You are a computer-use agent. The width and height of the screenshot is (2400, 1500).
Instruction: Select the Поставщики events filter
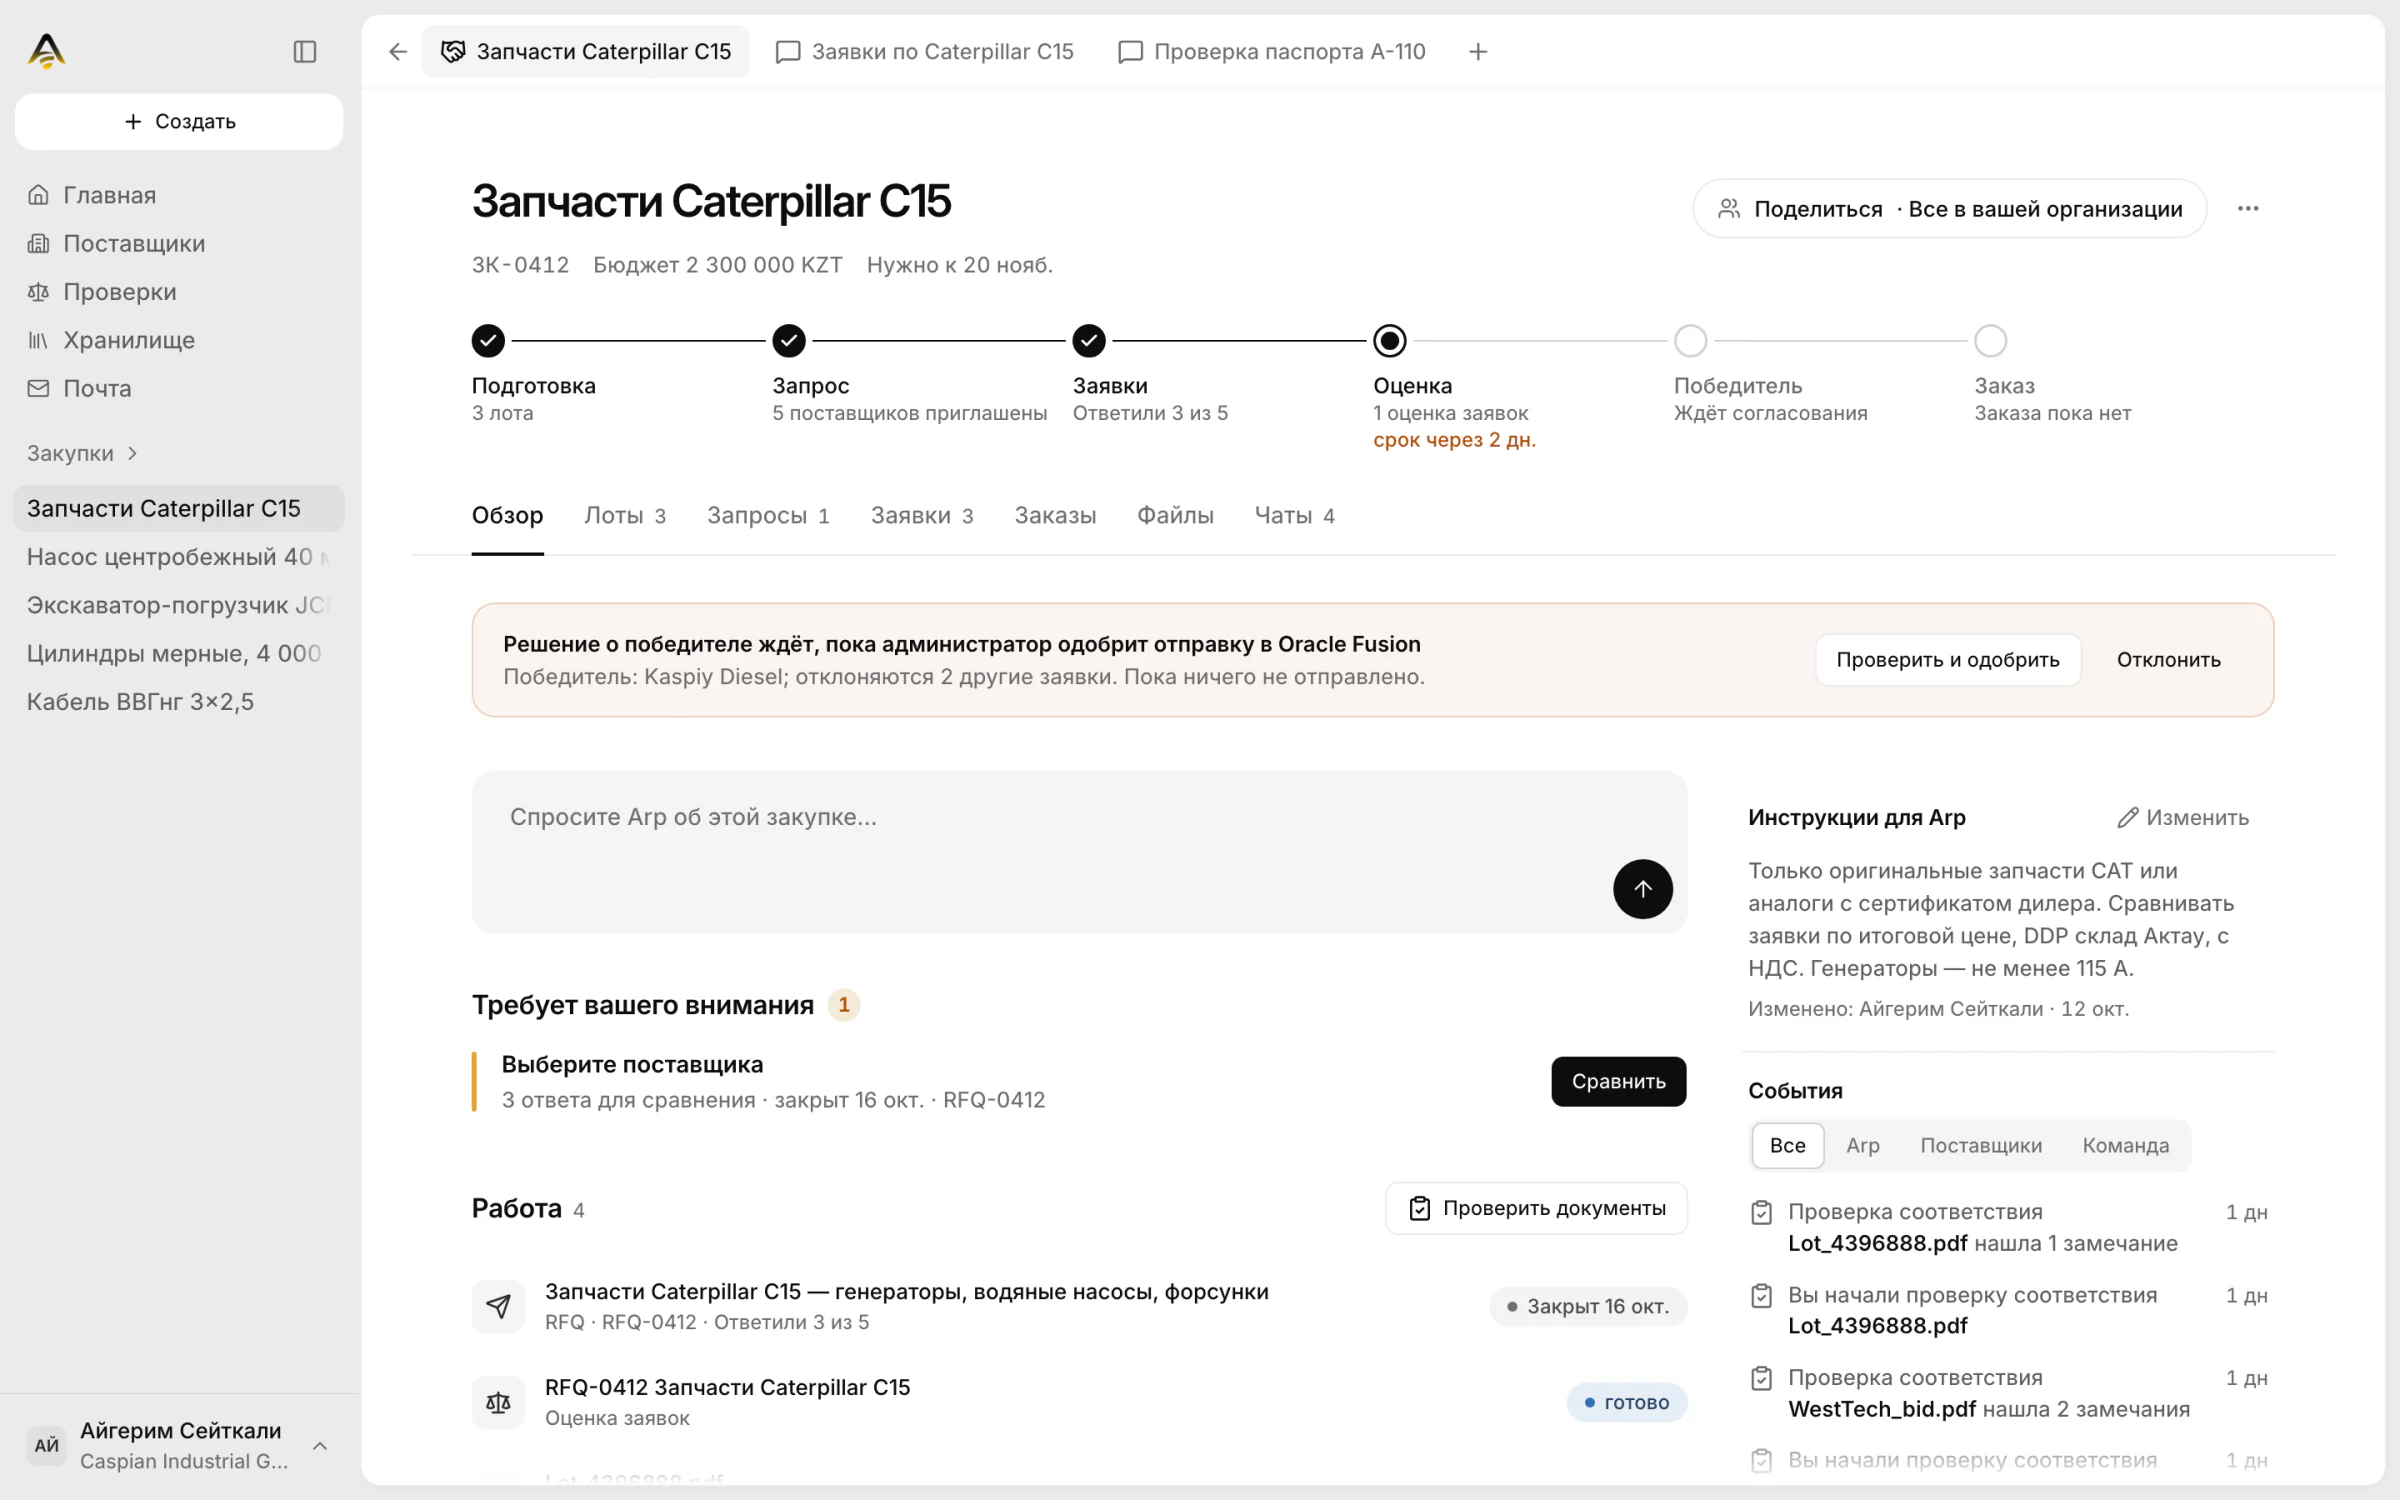coord(1980,1145)
